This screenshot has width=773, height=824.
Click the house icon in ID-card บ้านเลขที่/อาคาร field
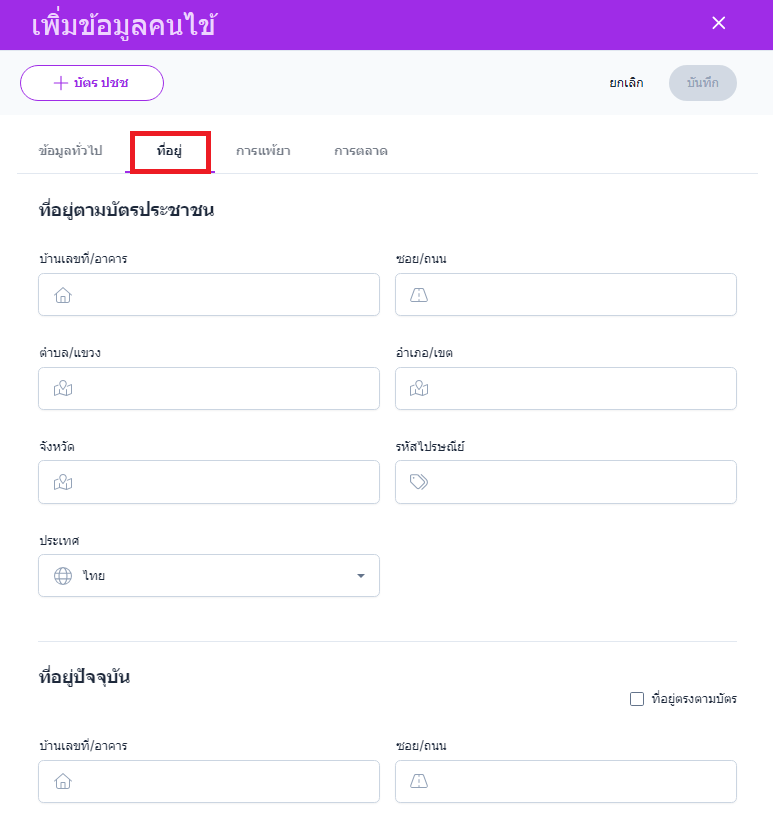point(63,295)
